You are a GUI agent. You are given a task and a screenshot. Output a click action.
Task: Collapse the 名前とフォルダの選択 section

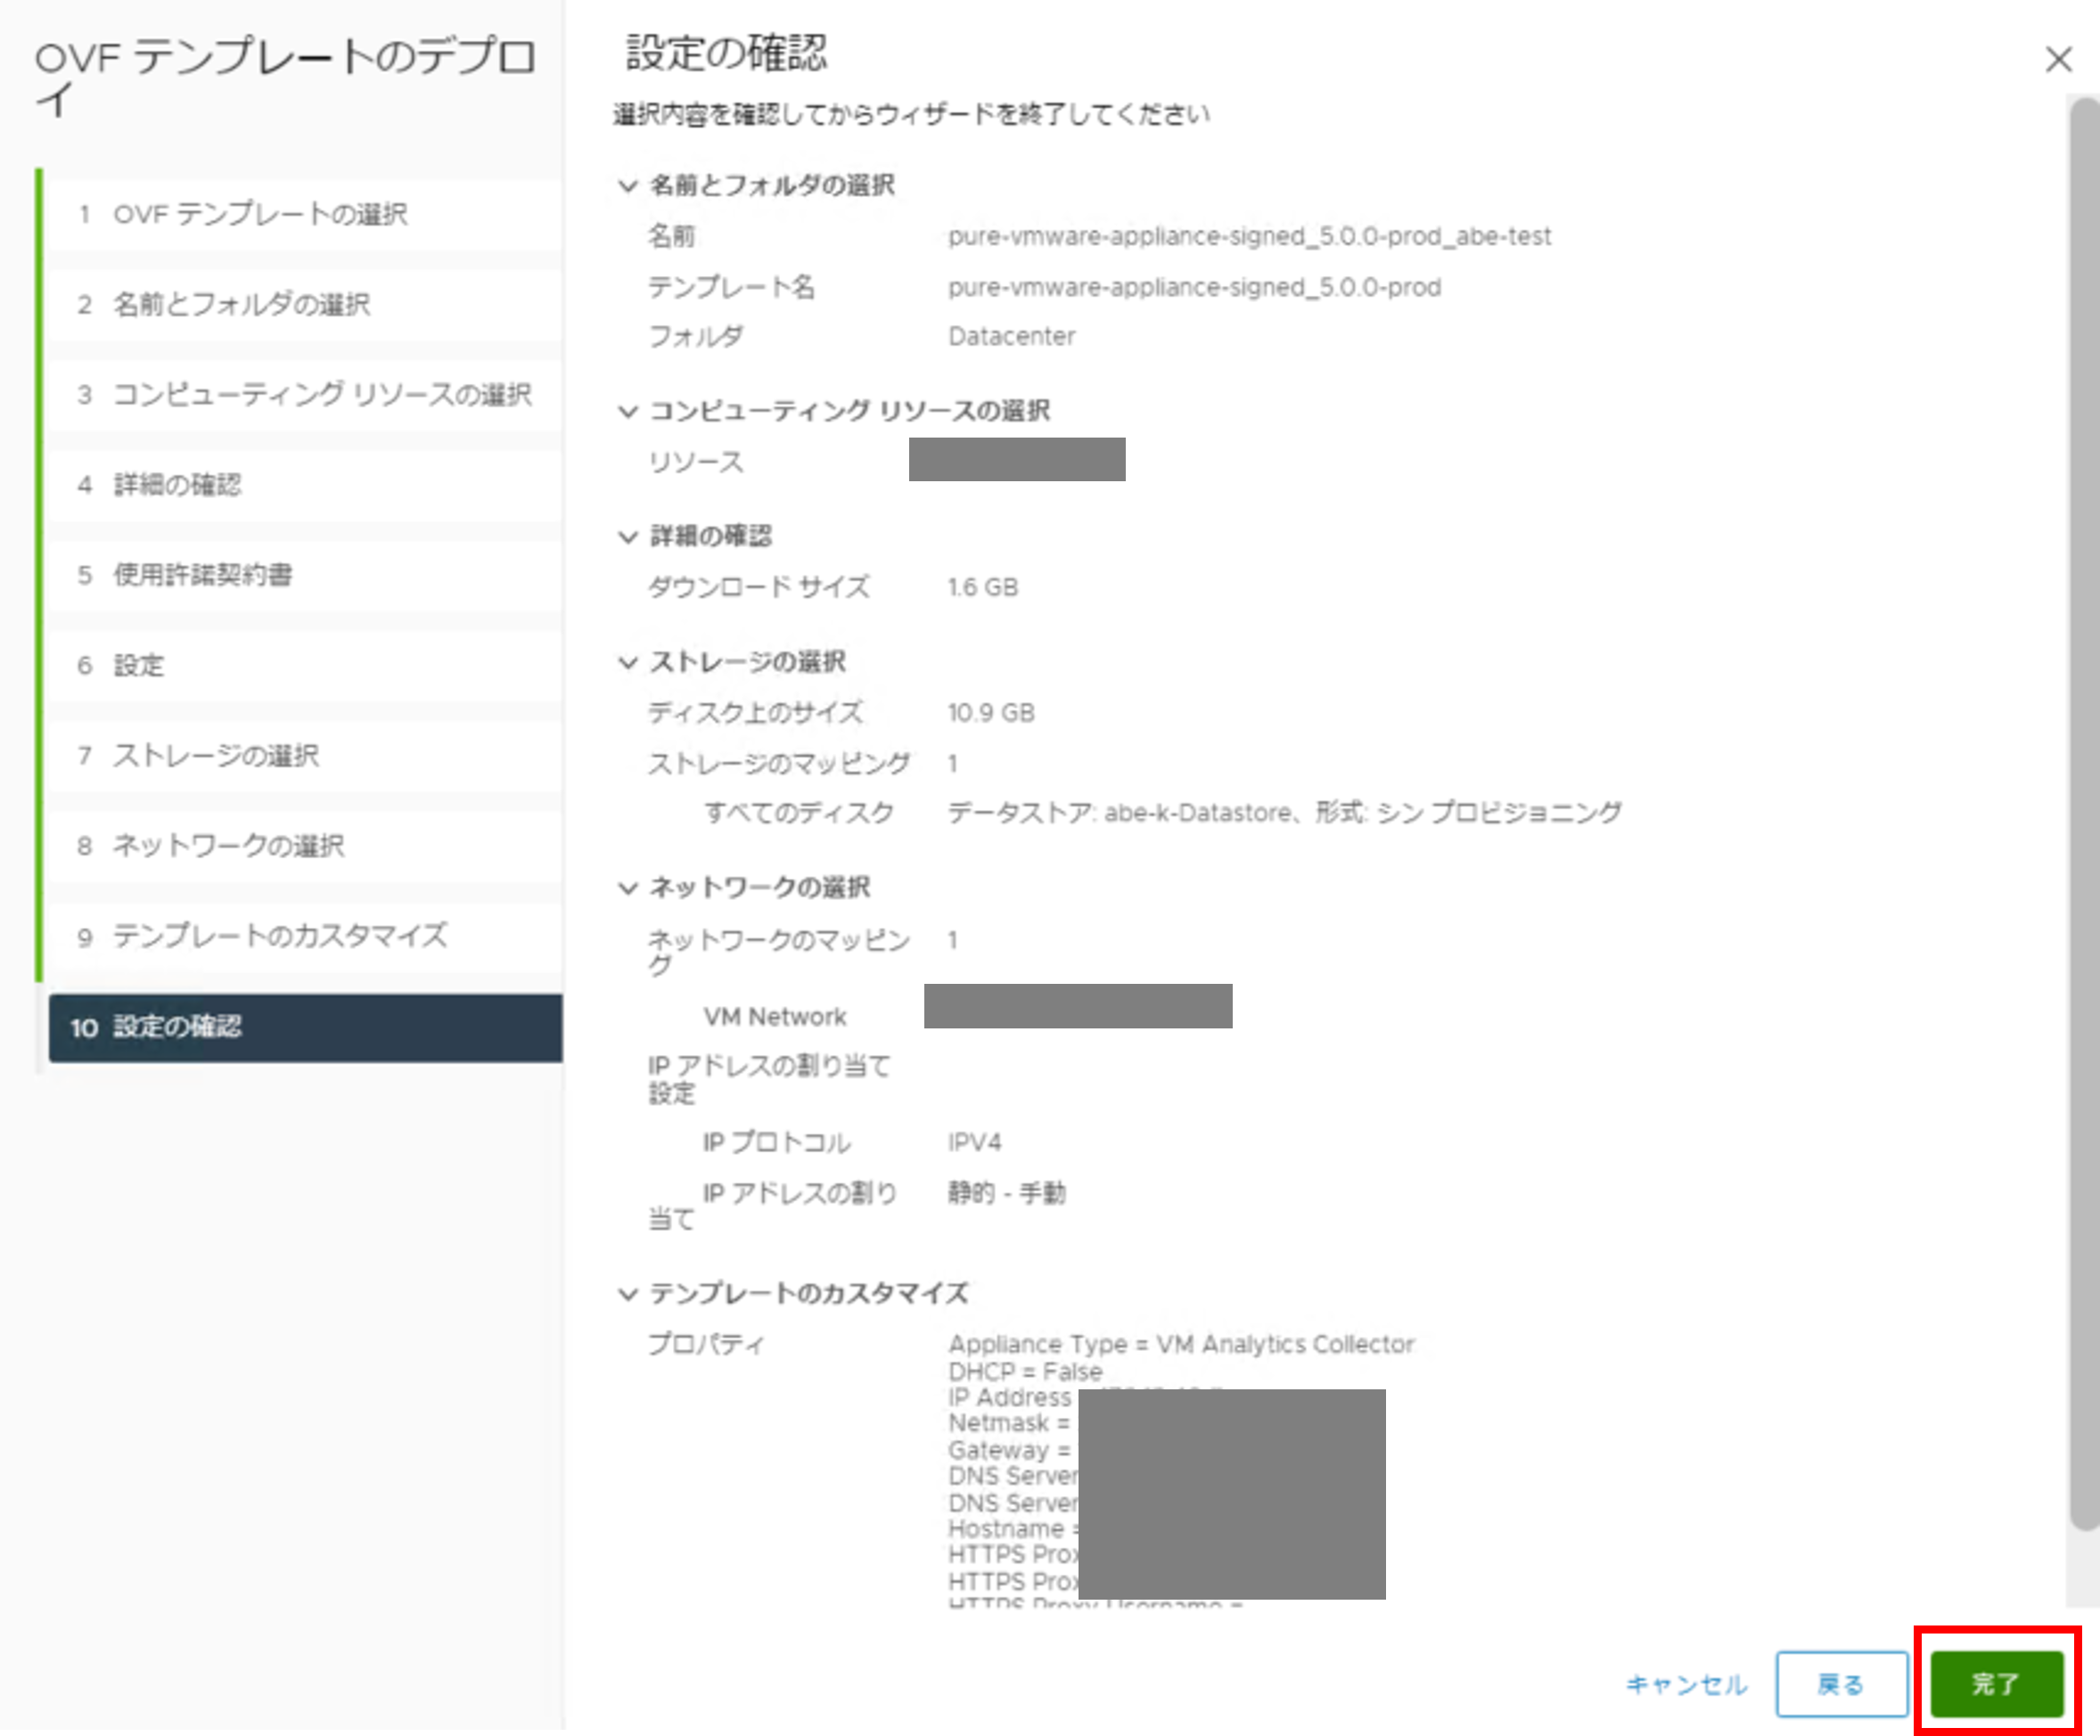[628, 185]
